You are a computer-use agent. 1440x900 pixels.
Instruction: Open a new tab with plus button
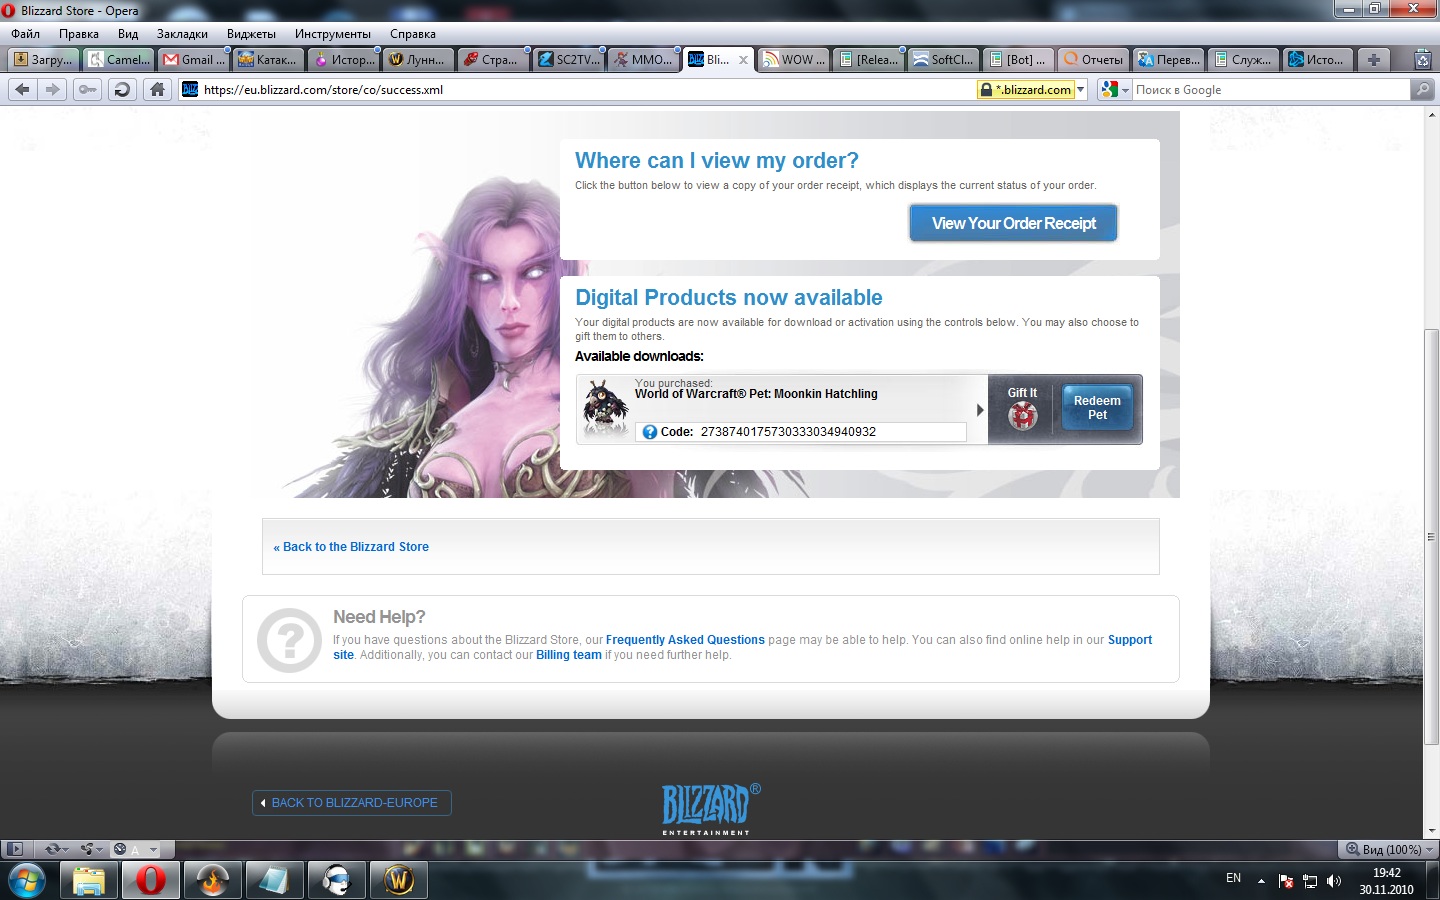(x=1374, y=59)
